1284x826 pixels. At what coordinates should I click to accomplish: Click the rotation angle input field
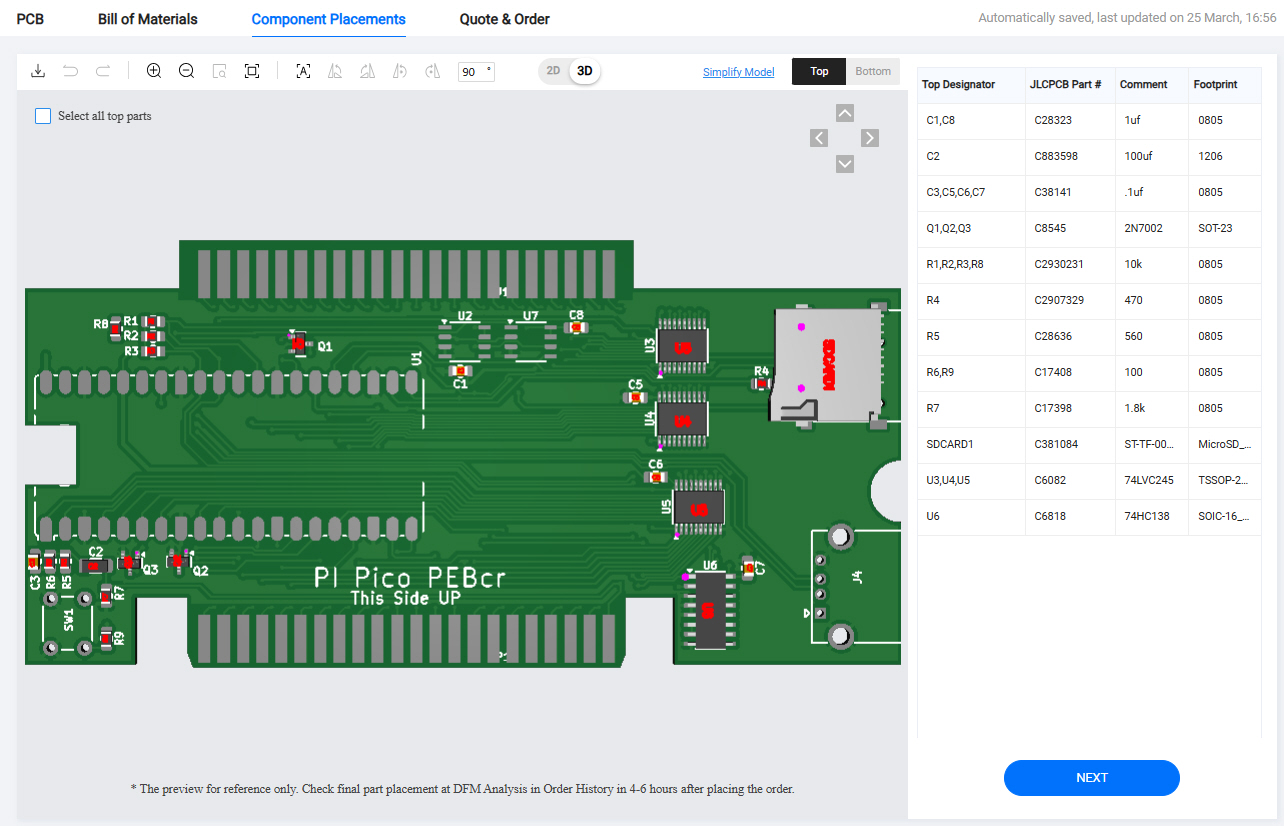coord(471,72)
